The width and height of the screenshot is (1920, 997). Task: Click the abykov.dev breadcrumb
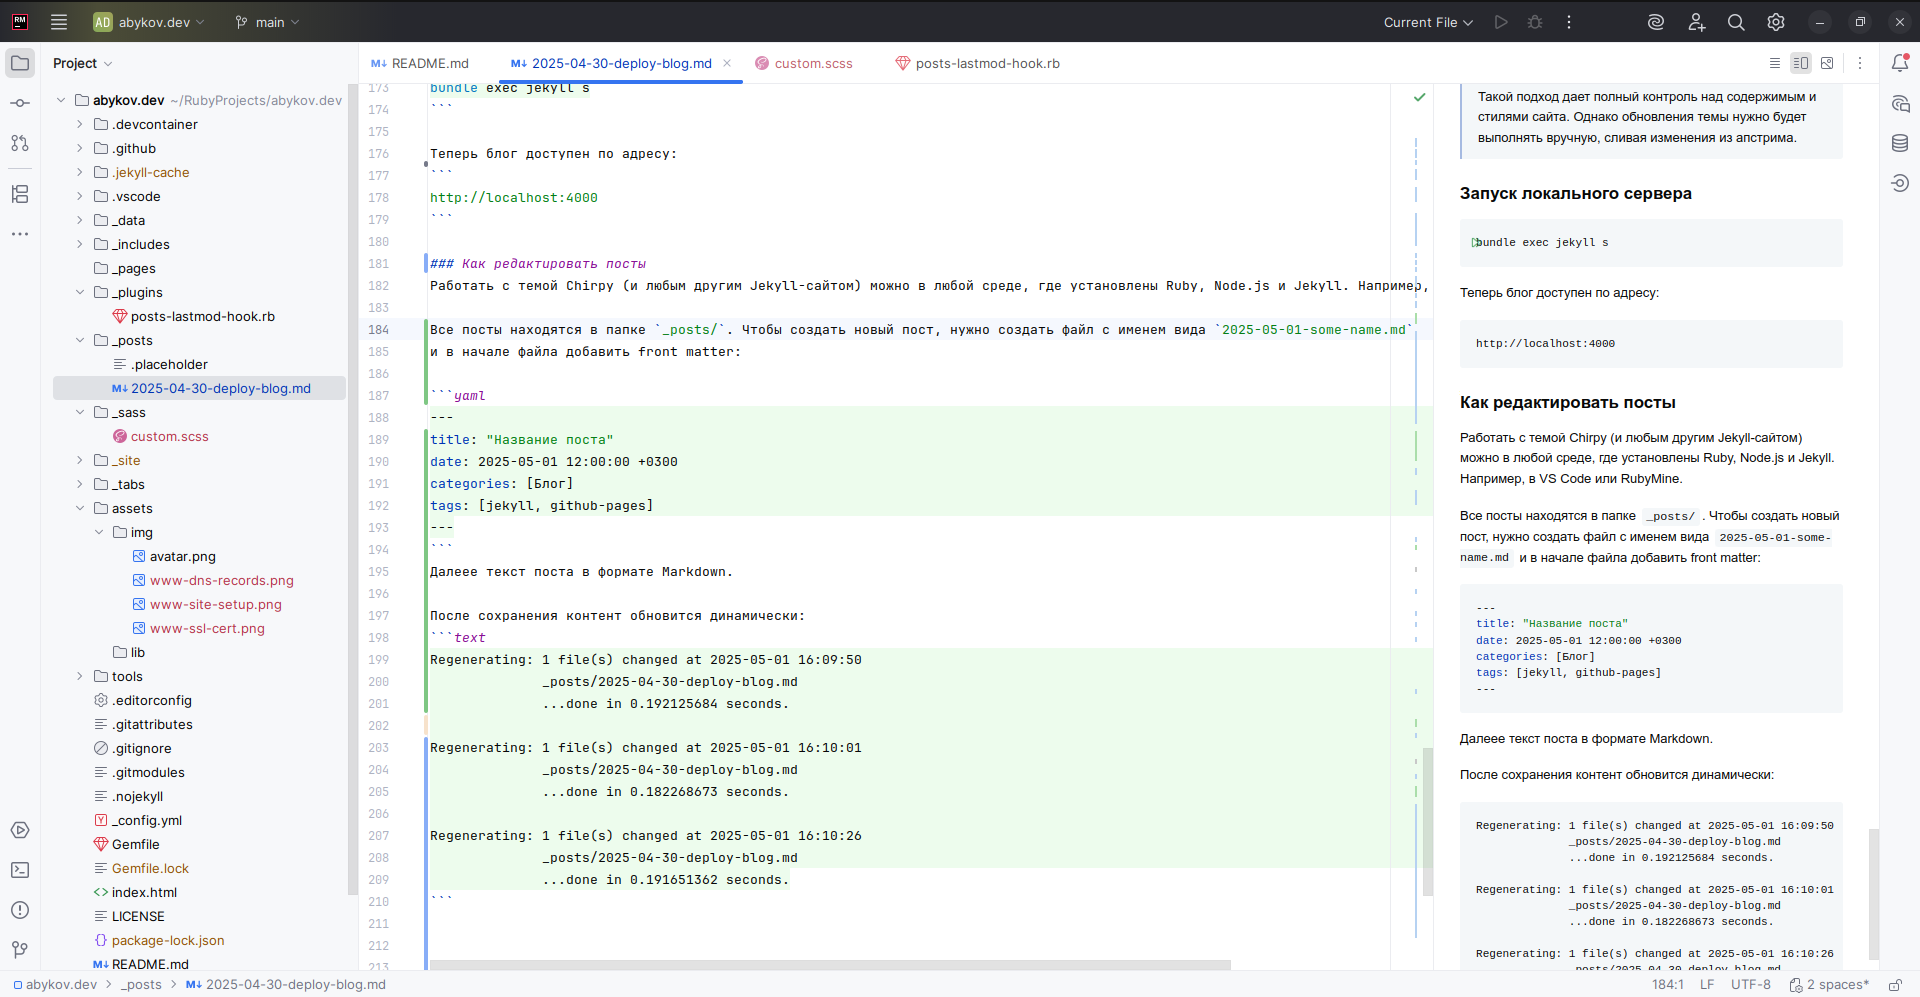tap(55, 984)
